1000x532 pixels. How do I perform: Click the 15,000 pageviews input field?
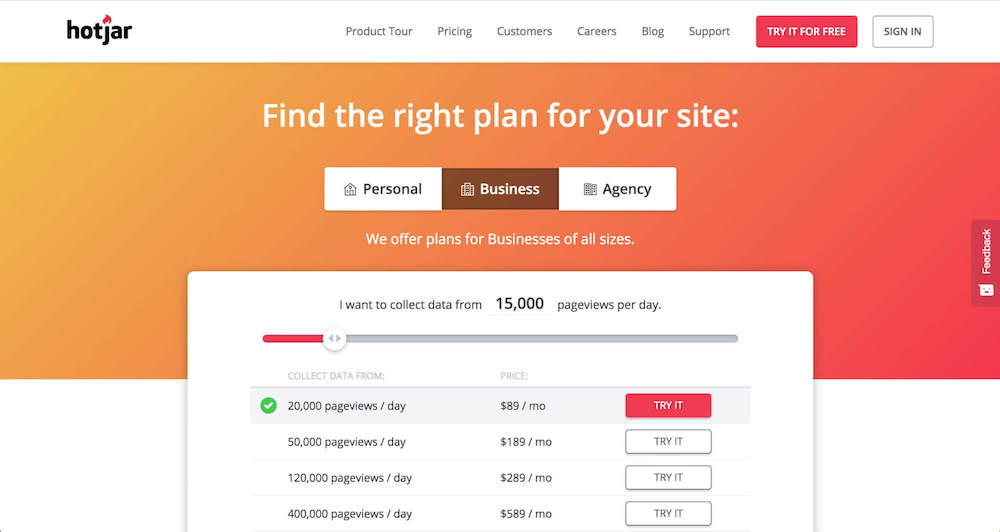pos(519,304)
